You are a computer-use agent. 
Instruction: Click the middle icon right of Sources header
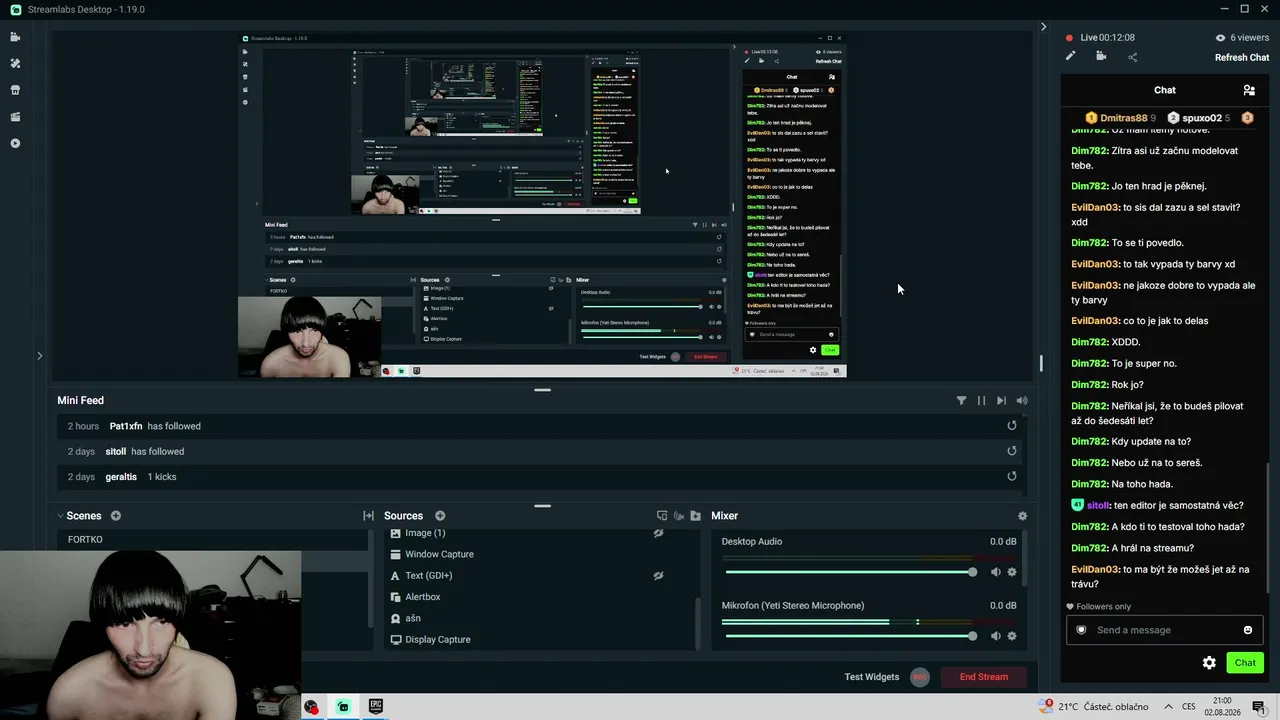(679, 516)
